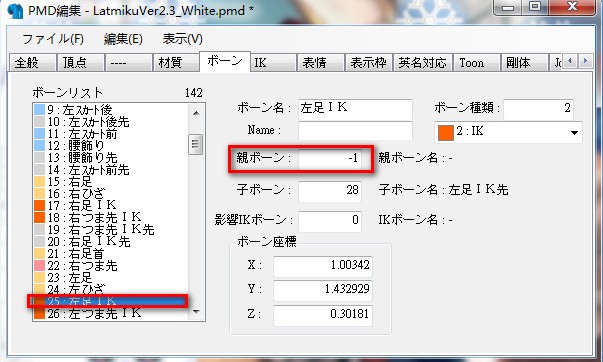Select bone 10 : 左スカート後先
The image size is (603, 362).
pyautogui.click(x=110, y=122)
